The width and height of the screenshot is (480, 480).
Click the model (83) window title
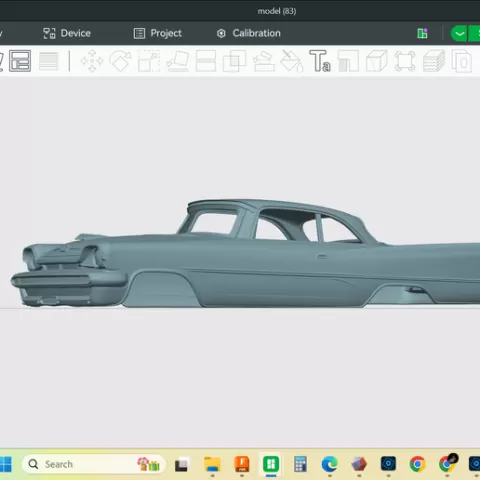point(277,11)
